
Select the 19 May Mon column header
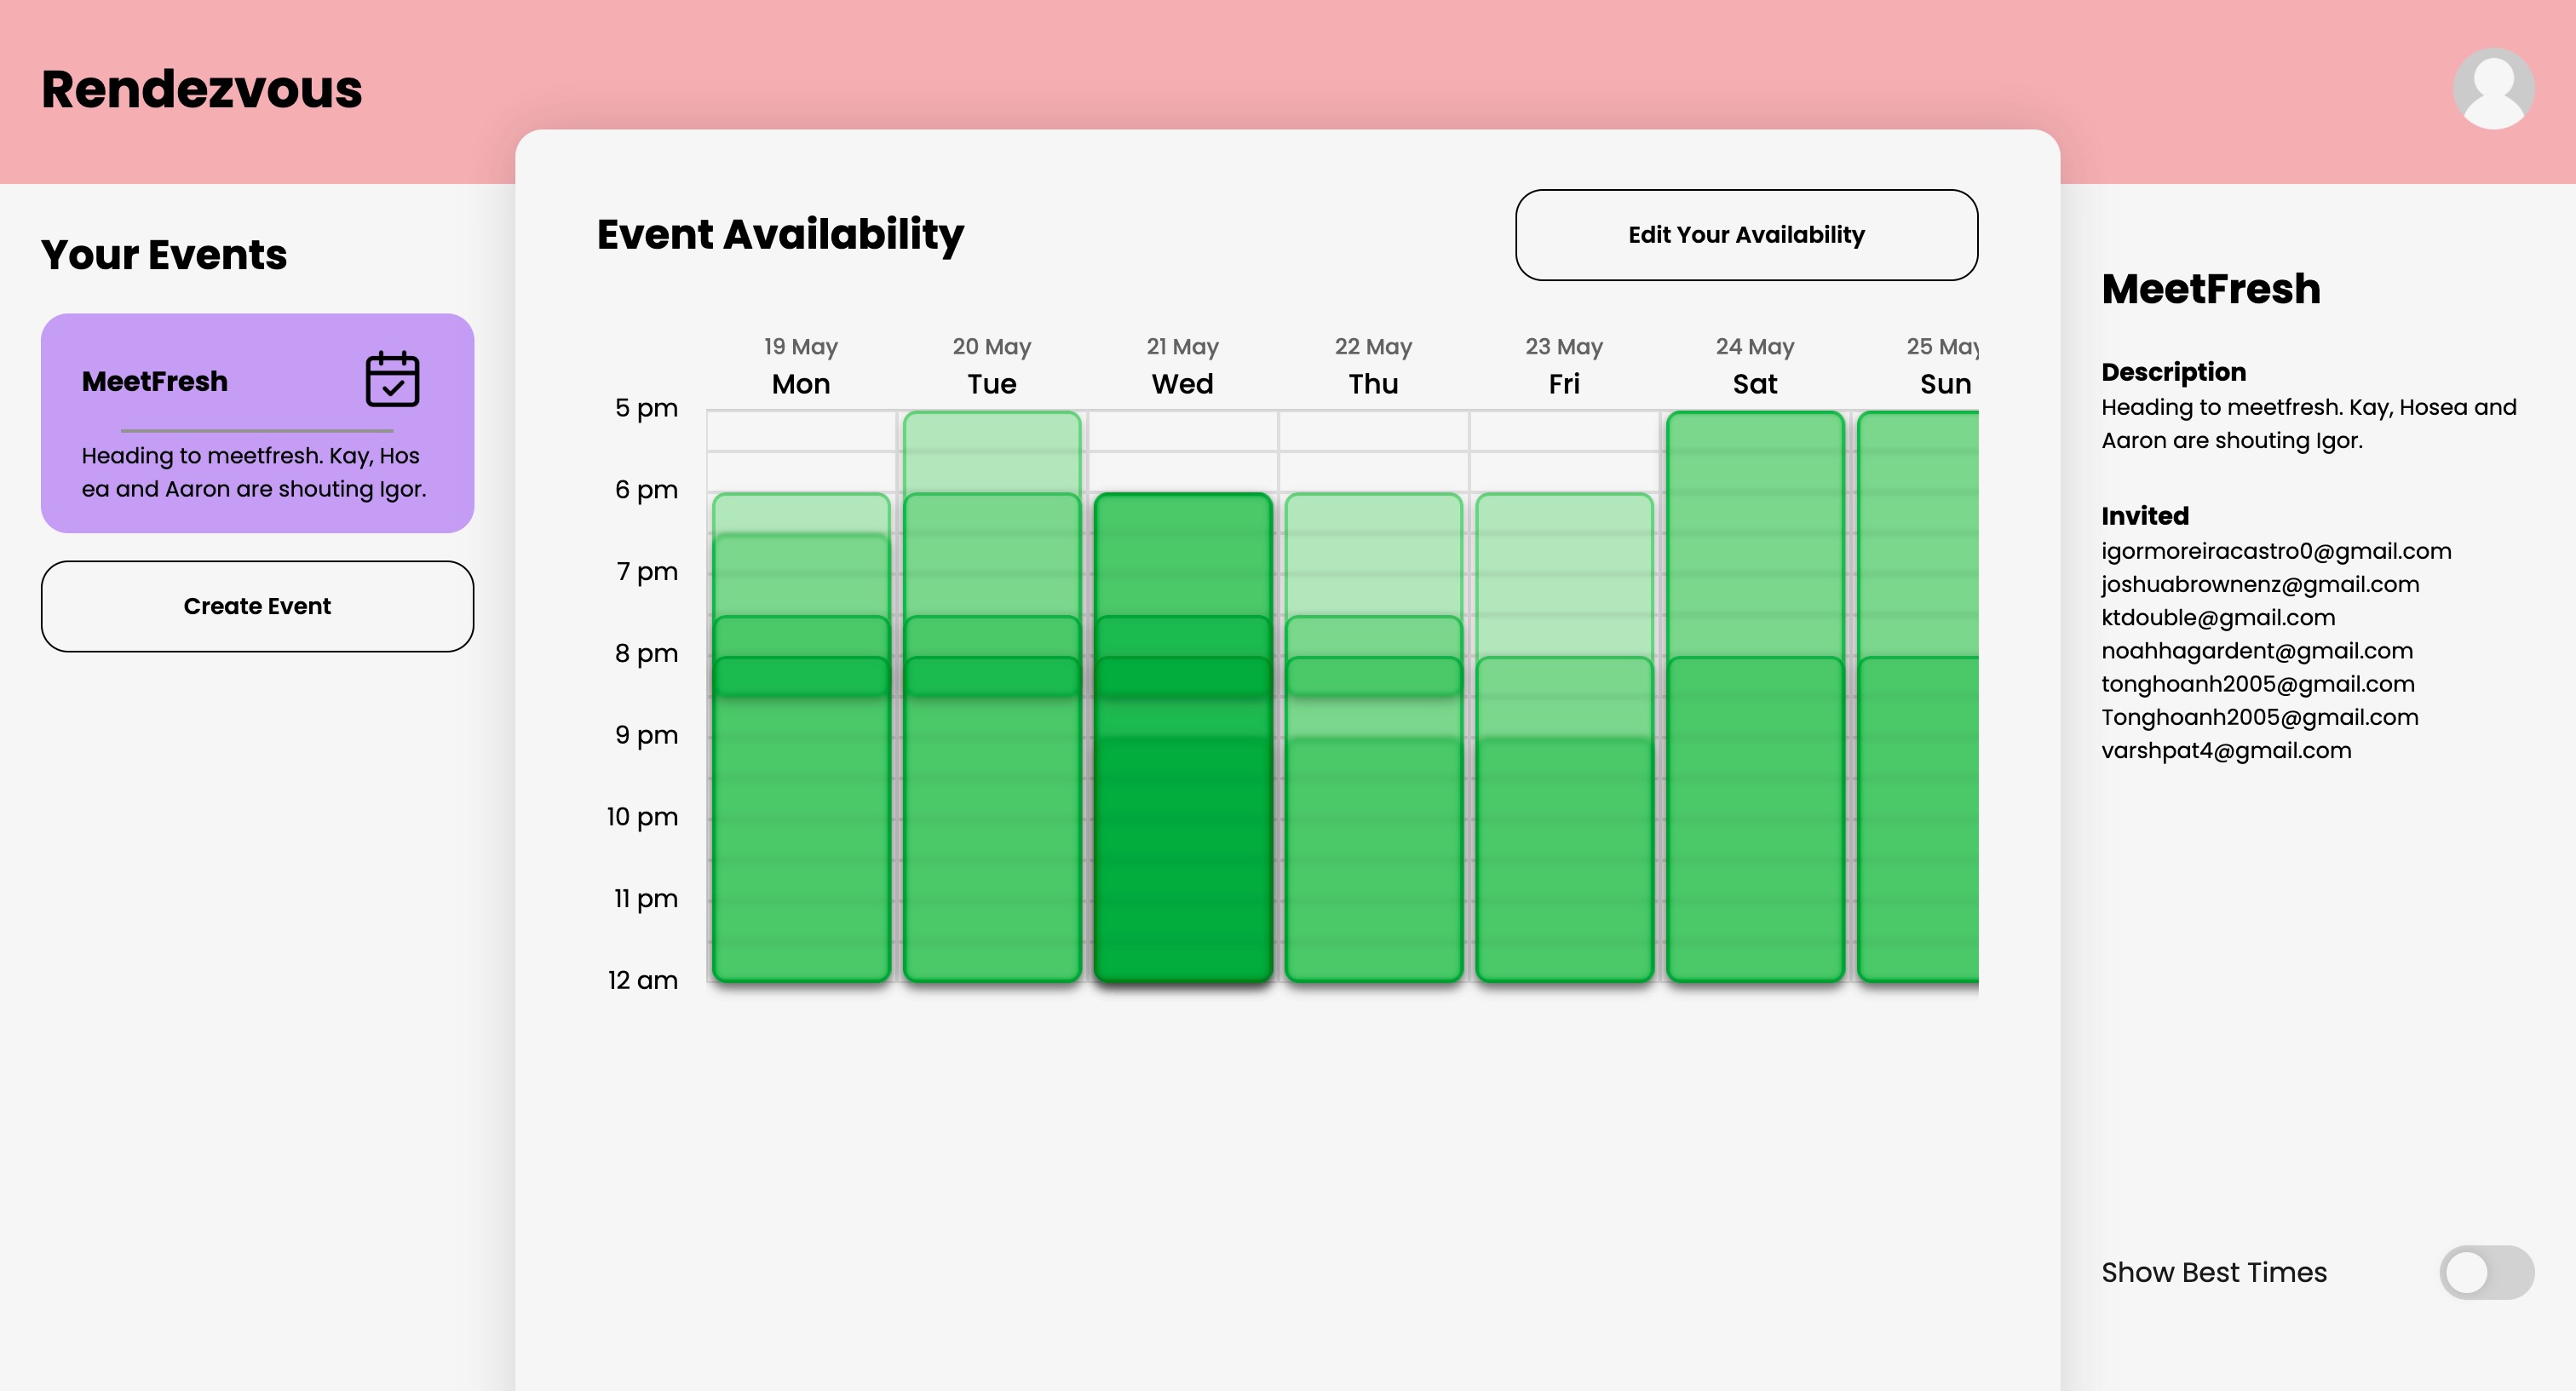click(x=800, y=366)
